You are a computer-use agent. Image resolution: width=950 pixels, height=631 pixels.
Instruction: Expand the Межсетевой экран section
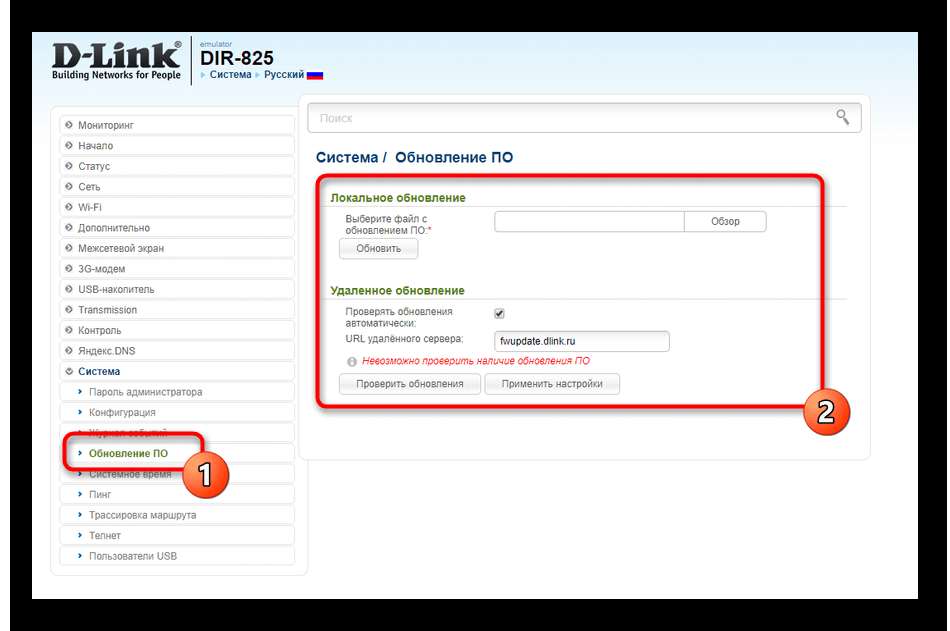177,249
